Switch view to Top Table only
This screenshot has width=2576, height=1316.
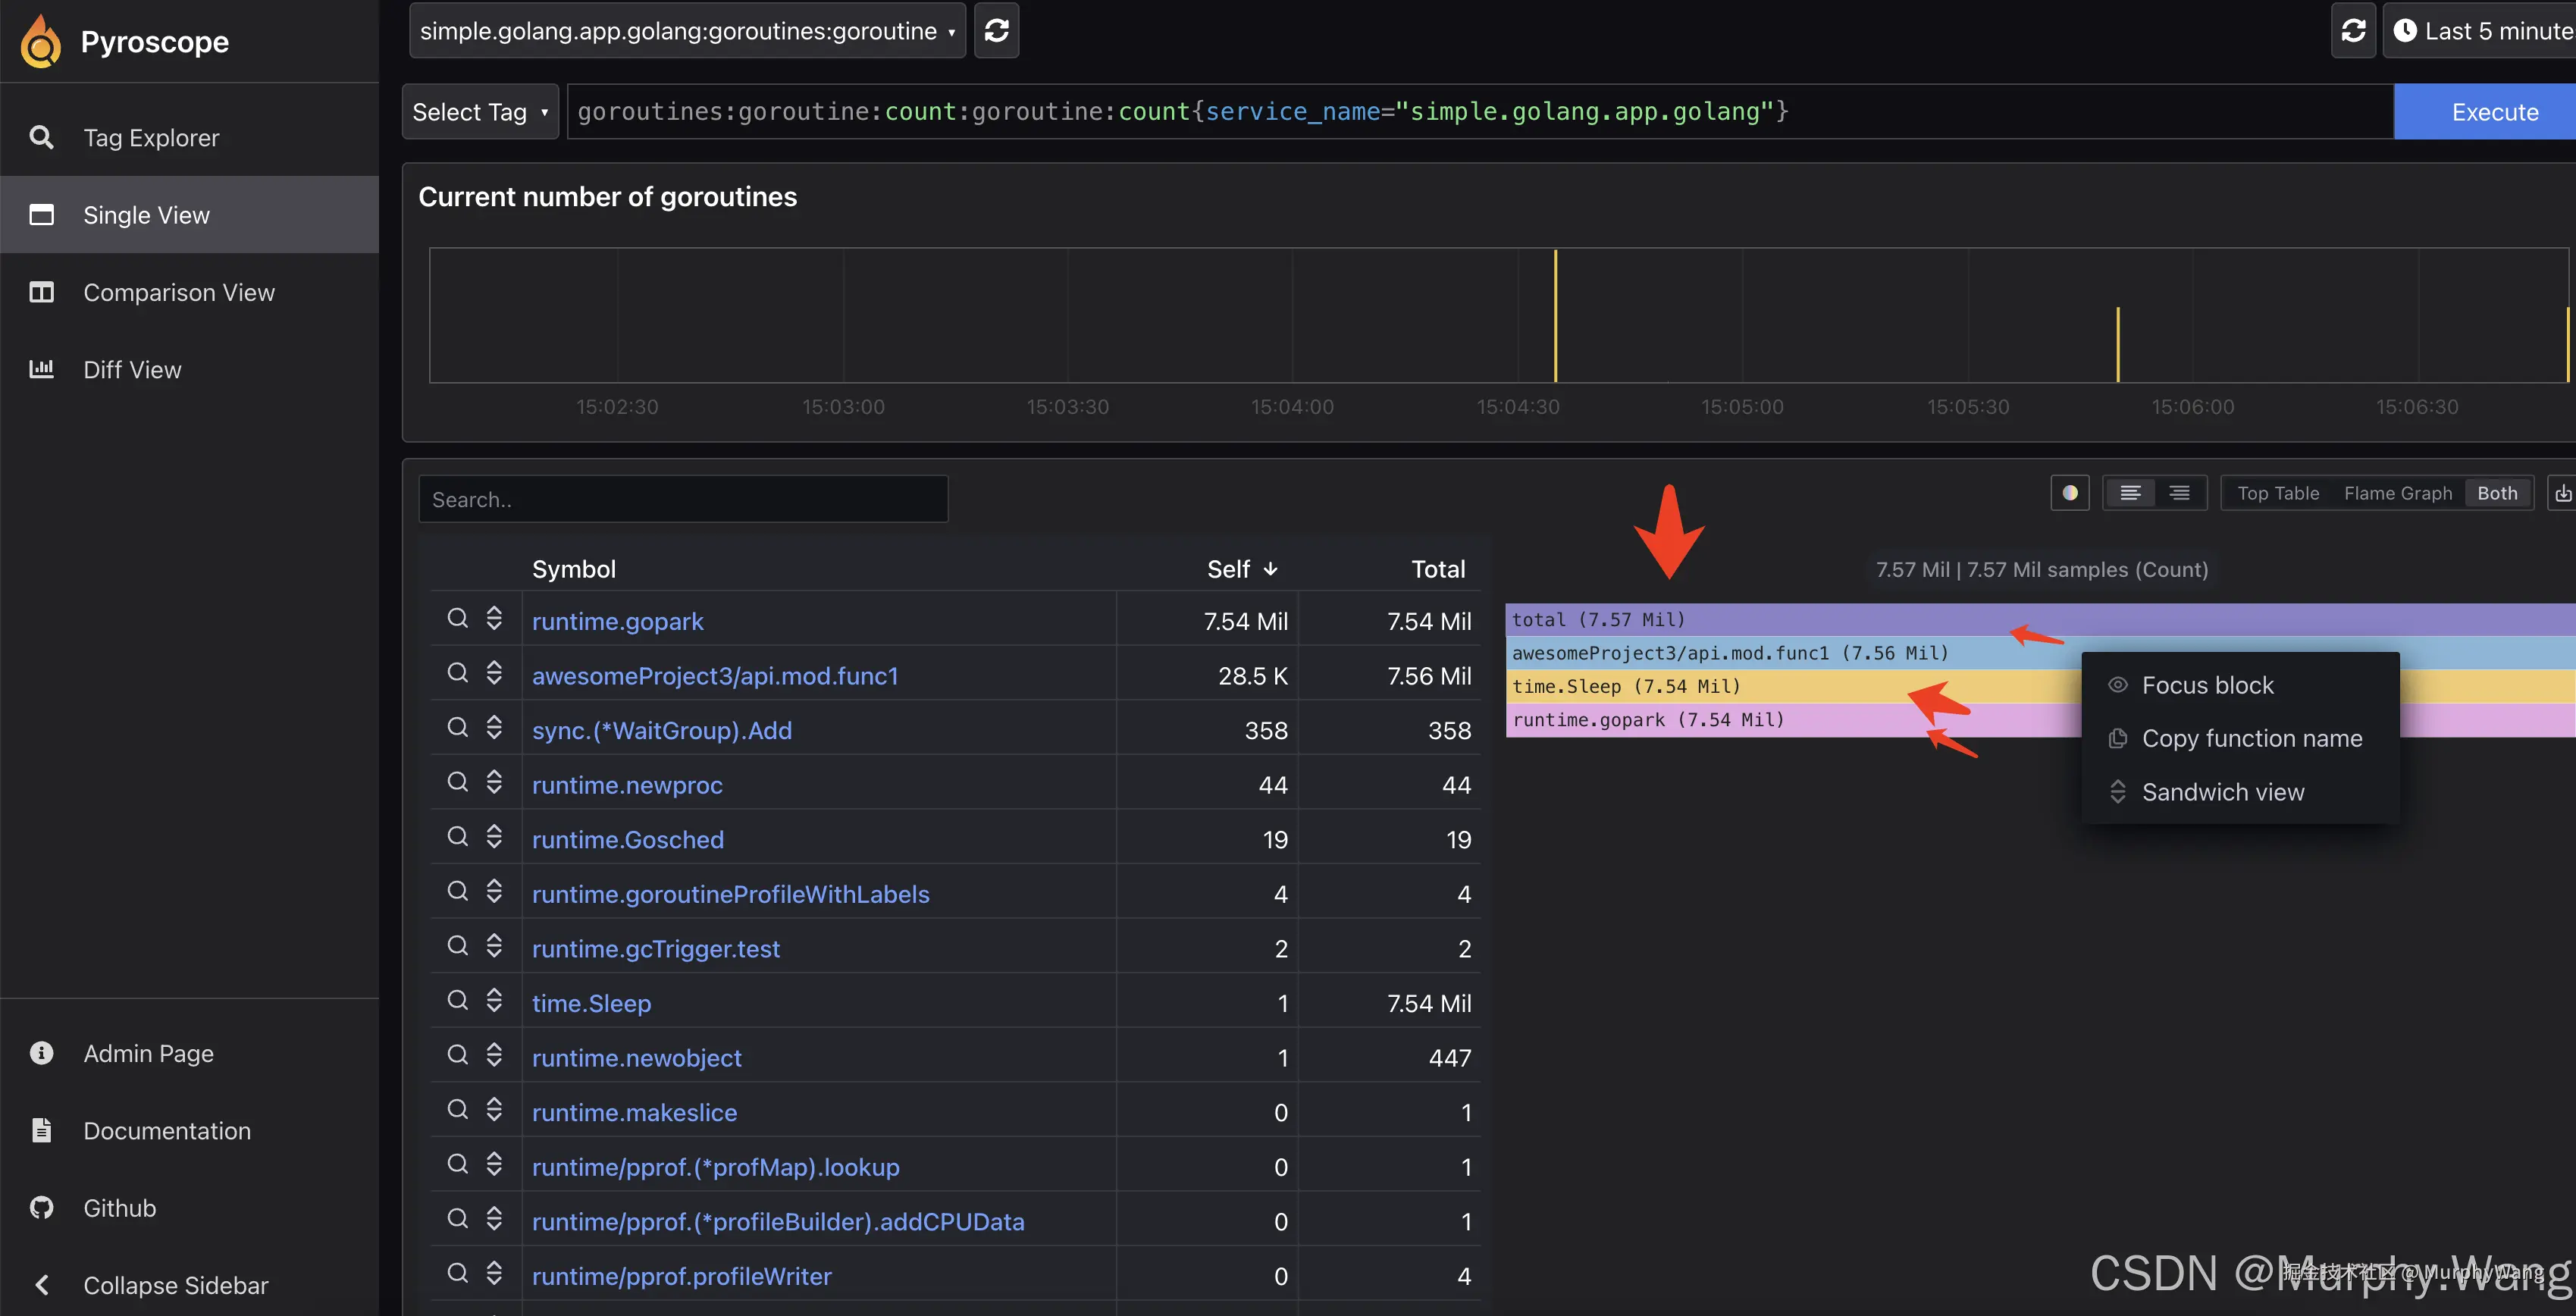tap(2277, 493)
